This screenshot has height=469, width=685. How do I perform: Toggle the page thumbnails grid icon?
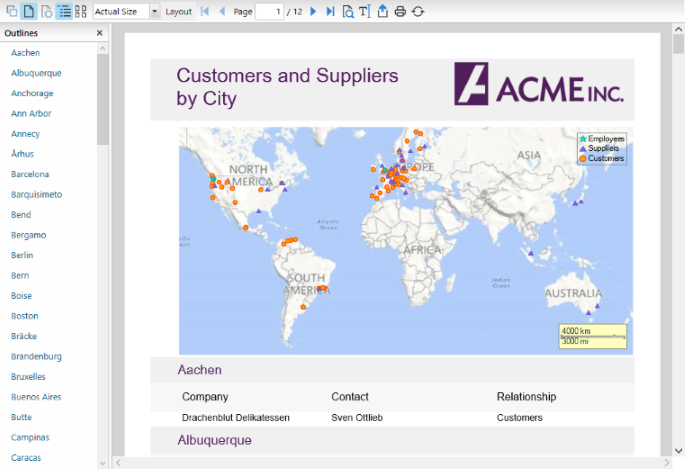tap(81, 11)
